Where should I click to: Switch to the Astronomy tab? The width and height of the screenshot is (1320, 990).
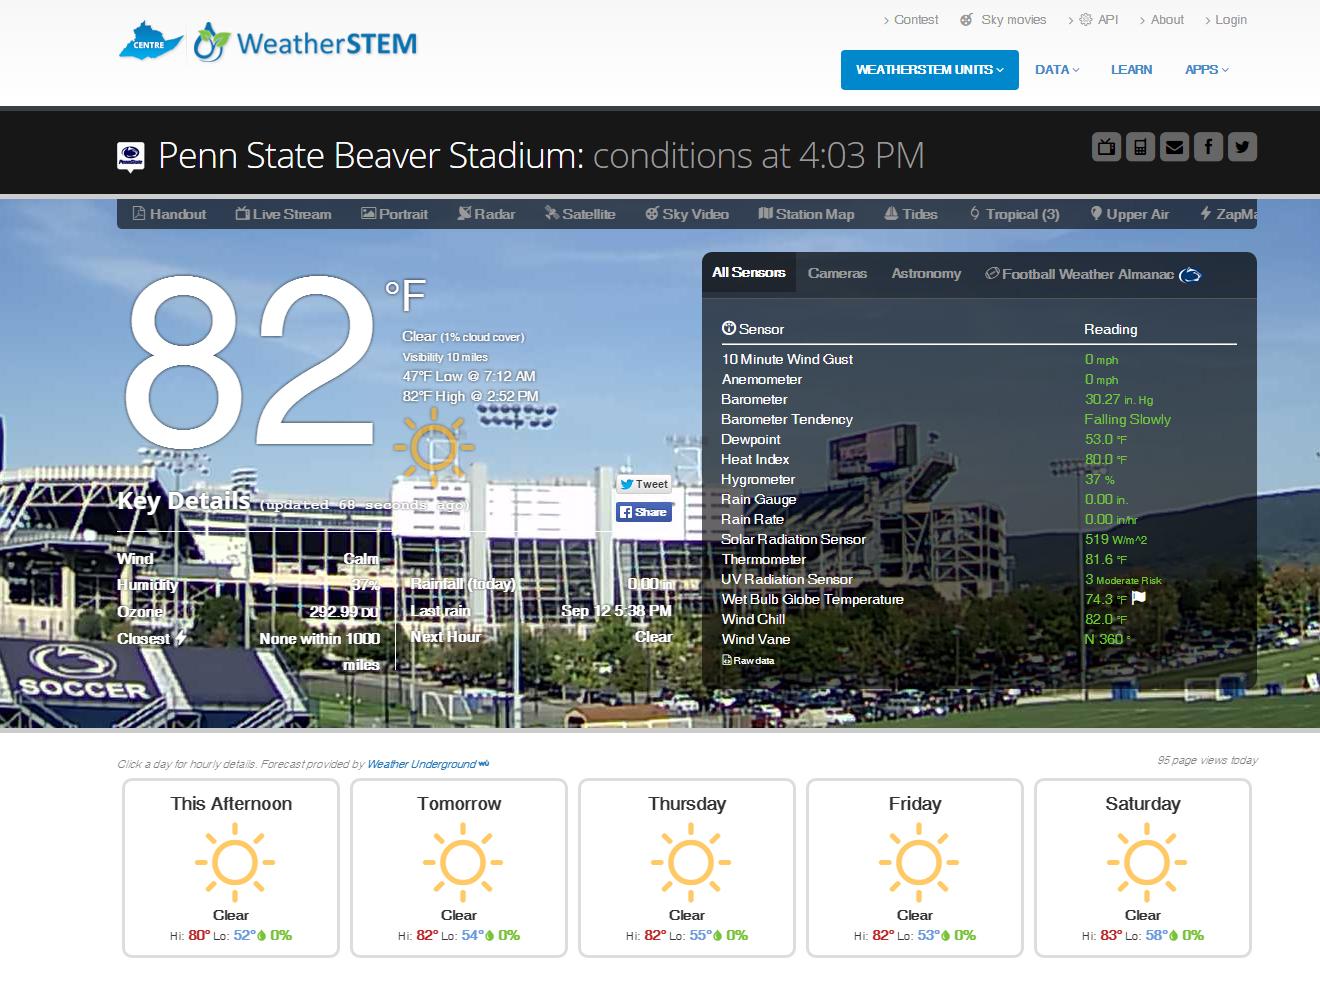tap(926, 273)
